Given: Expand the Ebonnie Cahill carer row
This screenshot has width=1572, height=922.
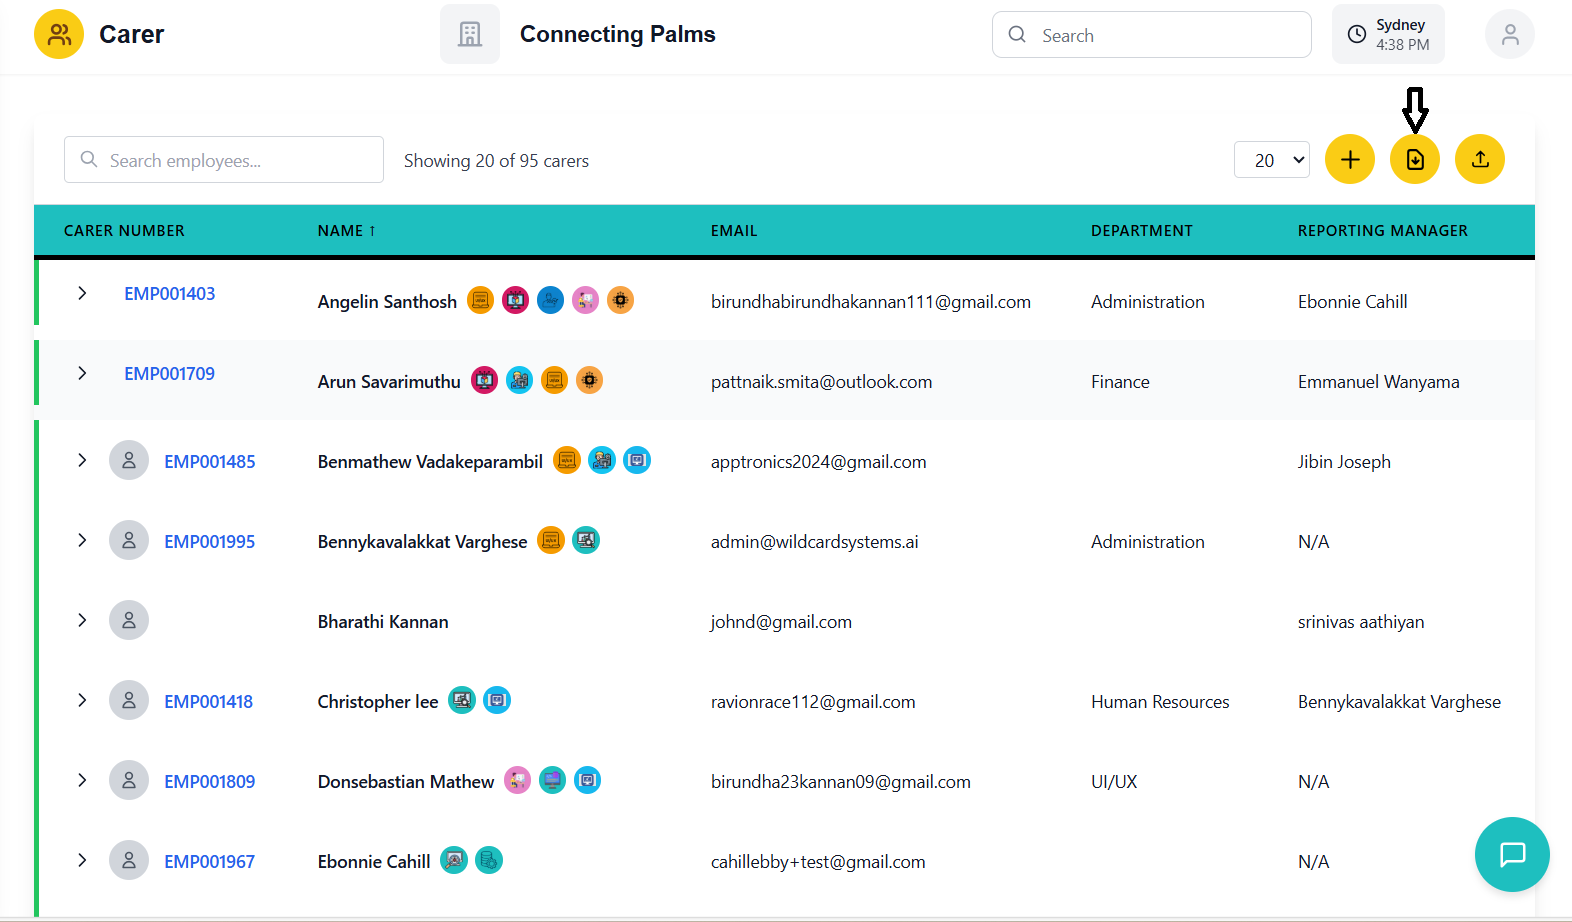Looking at the screenshot, I should [82, 861].
